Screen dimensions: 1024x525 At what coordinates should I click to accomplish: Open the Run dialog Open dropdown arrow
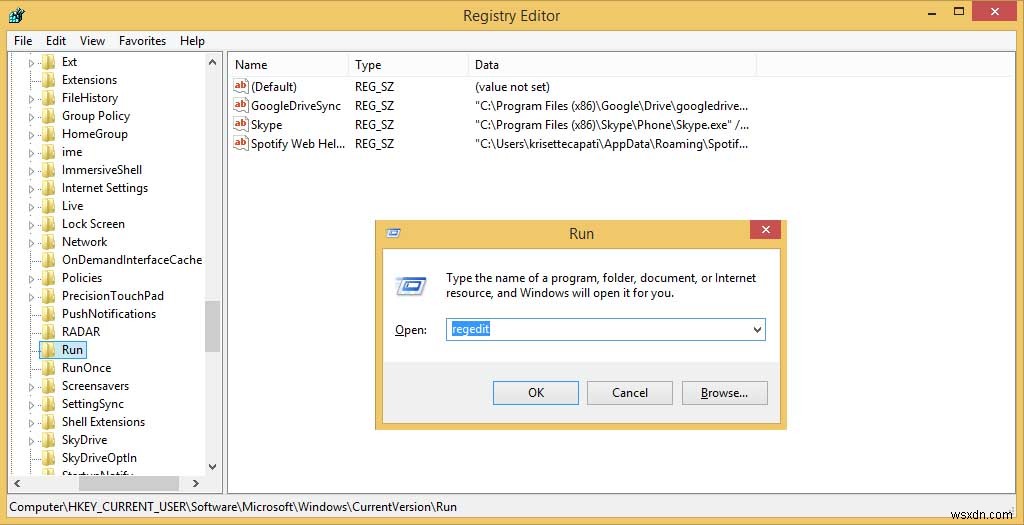click(x=757, y=330)
